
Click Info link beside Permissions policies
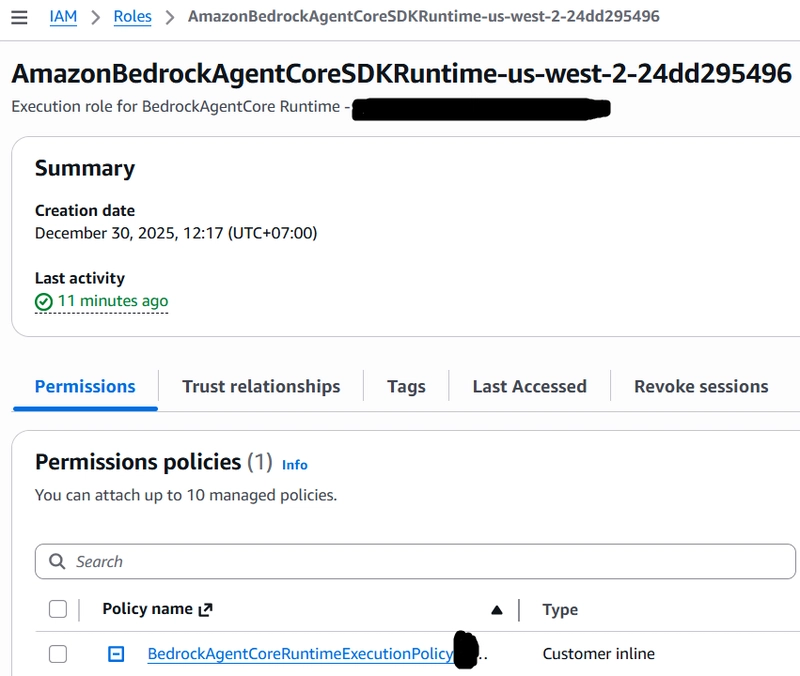point(294,465)
